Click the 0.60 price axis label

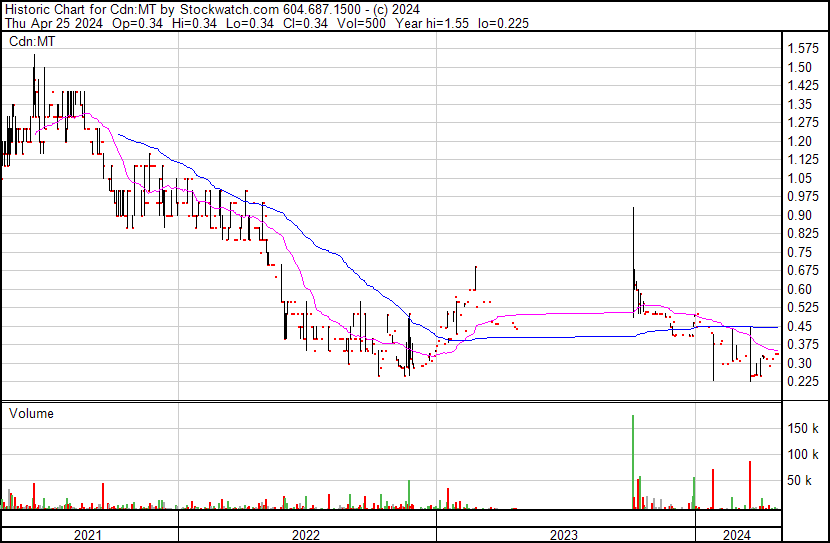799,289
